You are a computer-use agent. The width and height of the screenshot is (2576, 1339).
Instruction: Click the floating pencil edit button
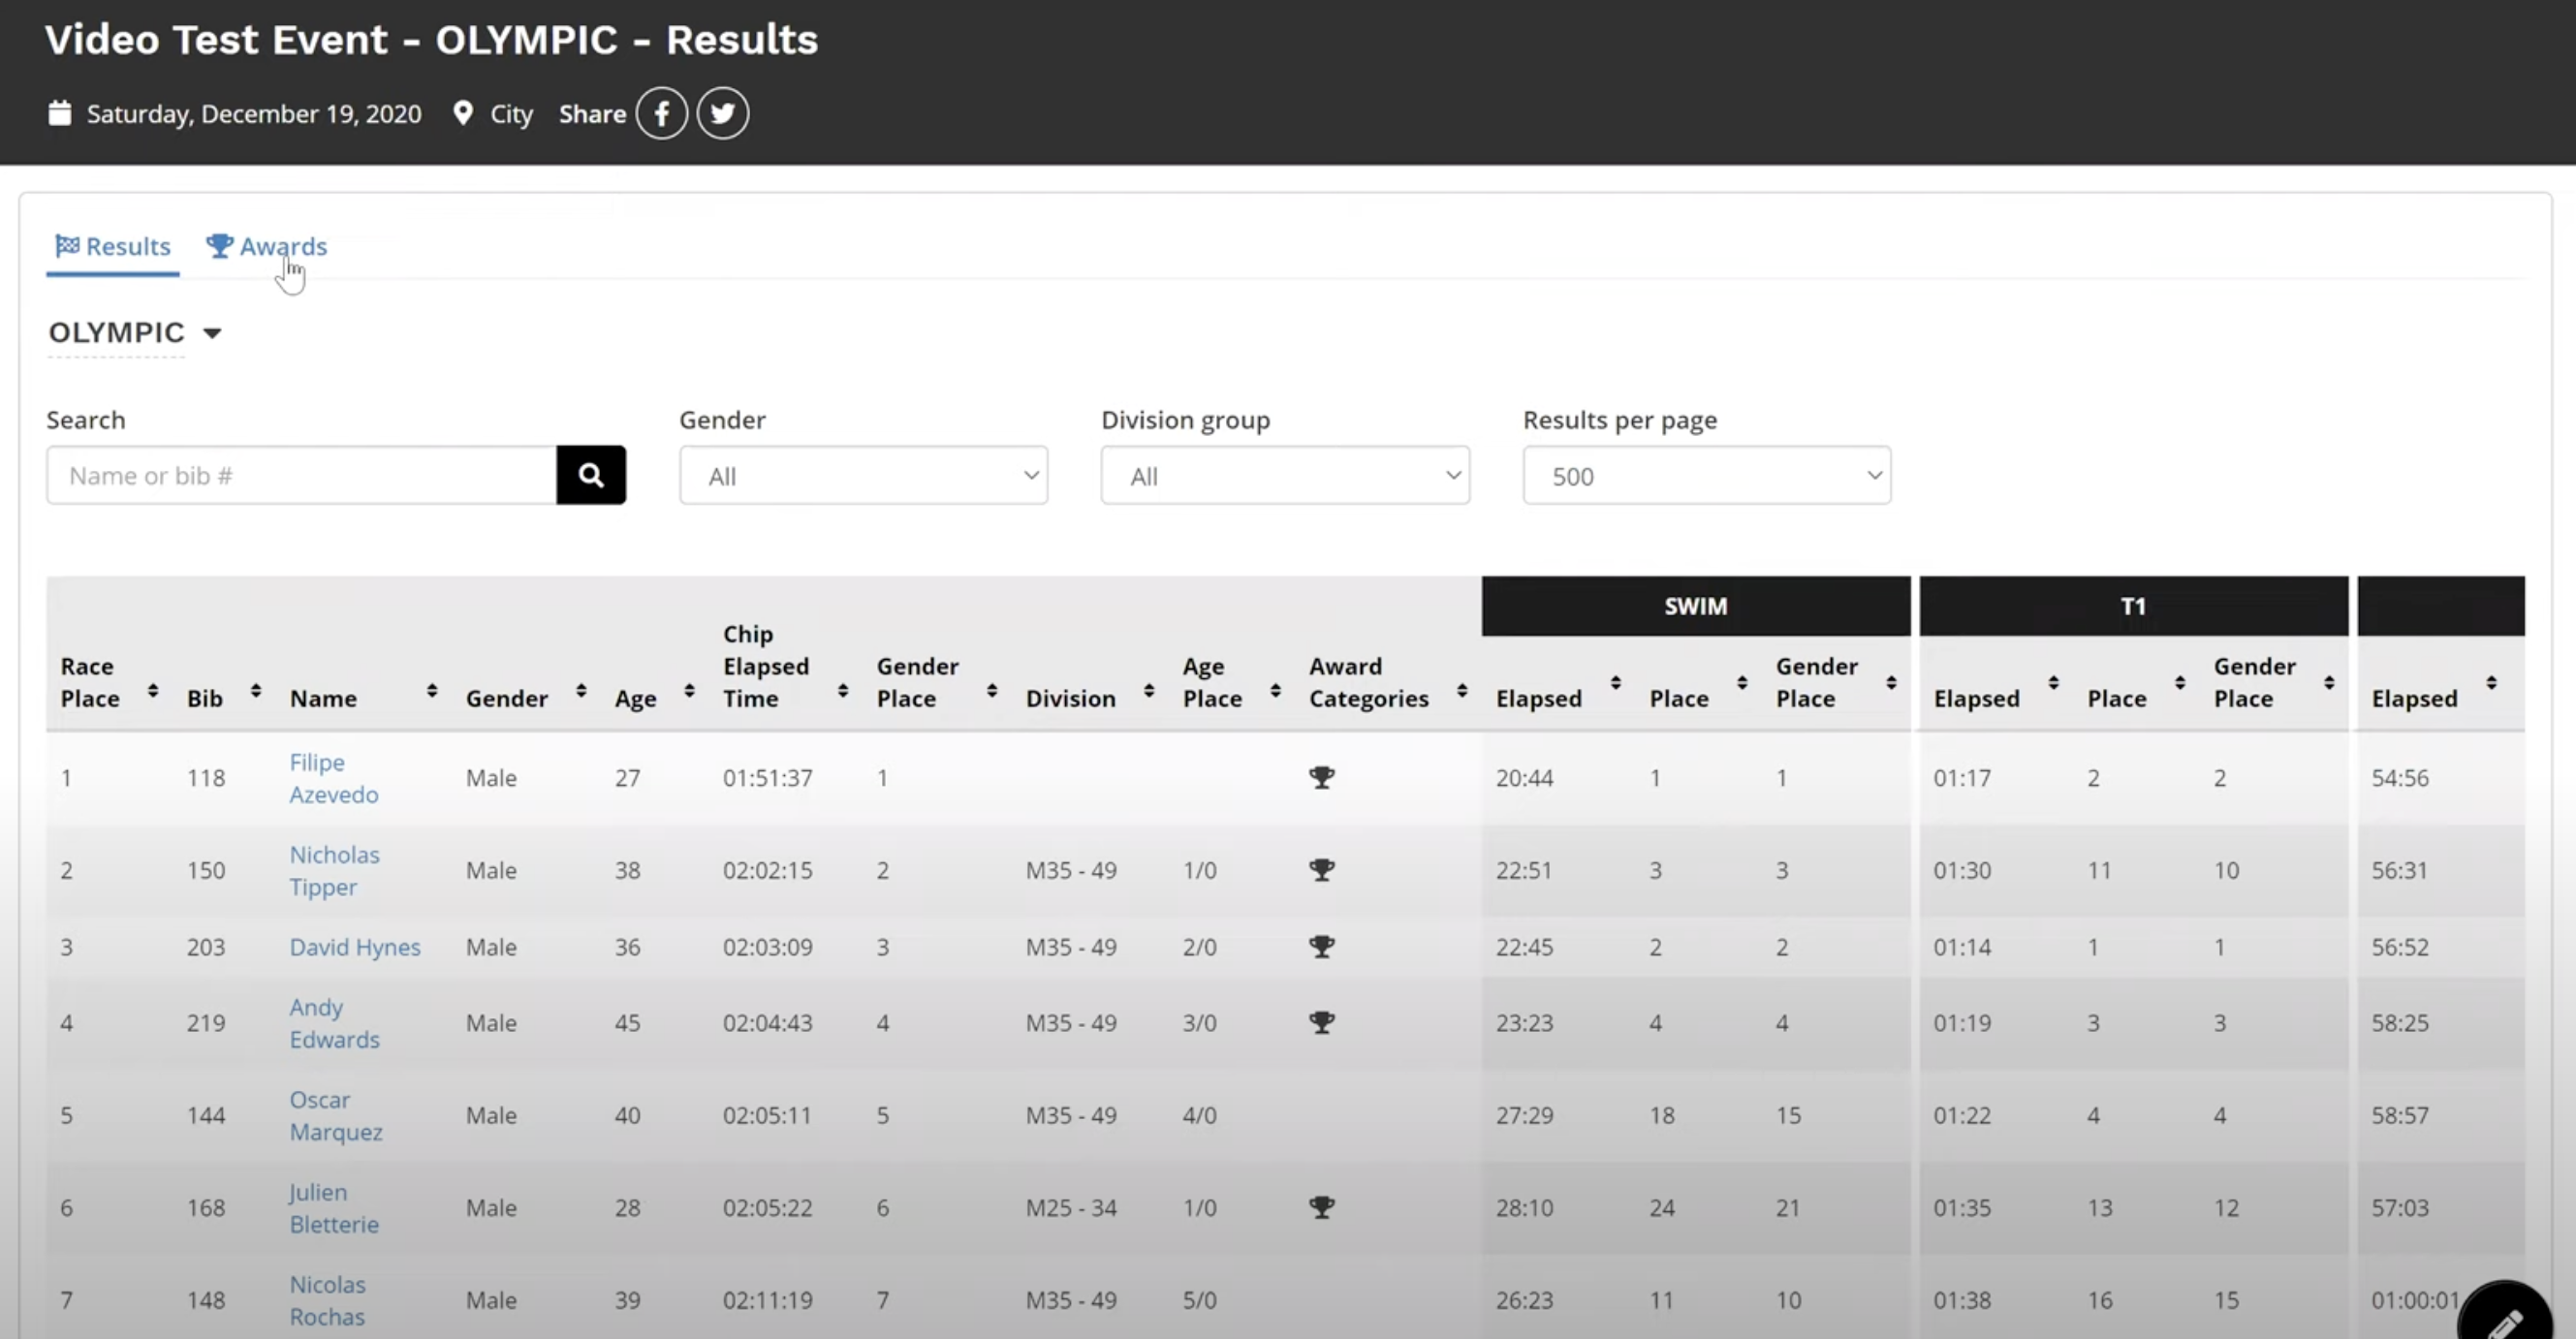pos(2504,1318)
